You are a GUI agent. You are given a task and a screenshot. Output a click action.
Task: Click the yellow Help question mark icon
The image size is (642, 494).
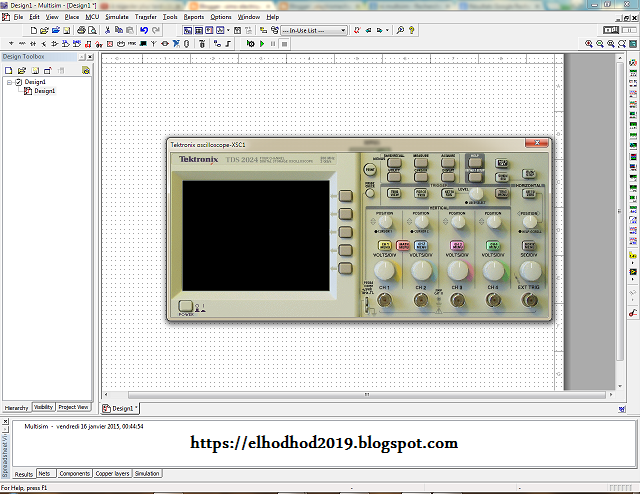click(x=411, y=30)
